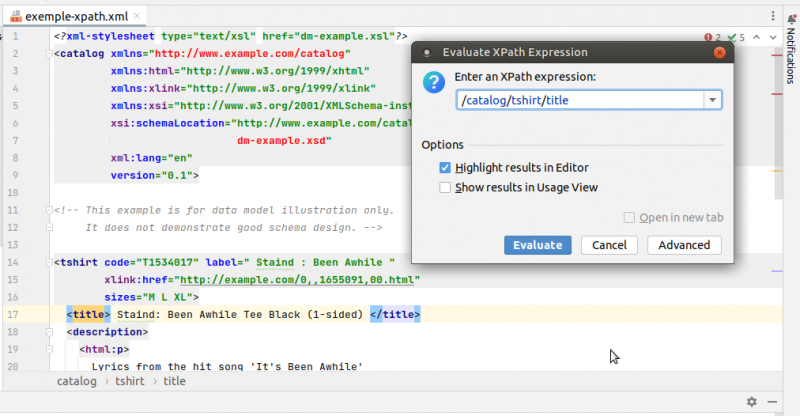Select tshirt in the breadcrumb bar
The height and width of the screenshot is (416, 800).
(x=130, y=381)
